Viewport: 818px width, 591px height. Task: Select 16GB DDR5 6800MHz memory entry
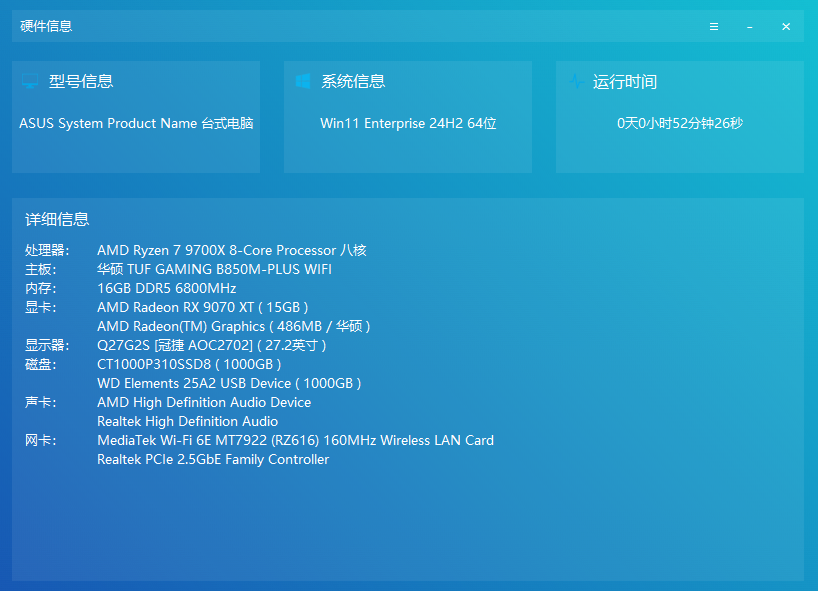pyautogui.click(x=166, y=288)
